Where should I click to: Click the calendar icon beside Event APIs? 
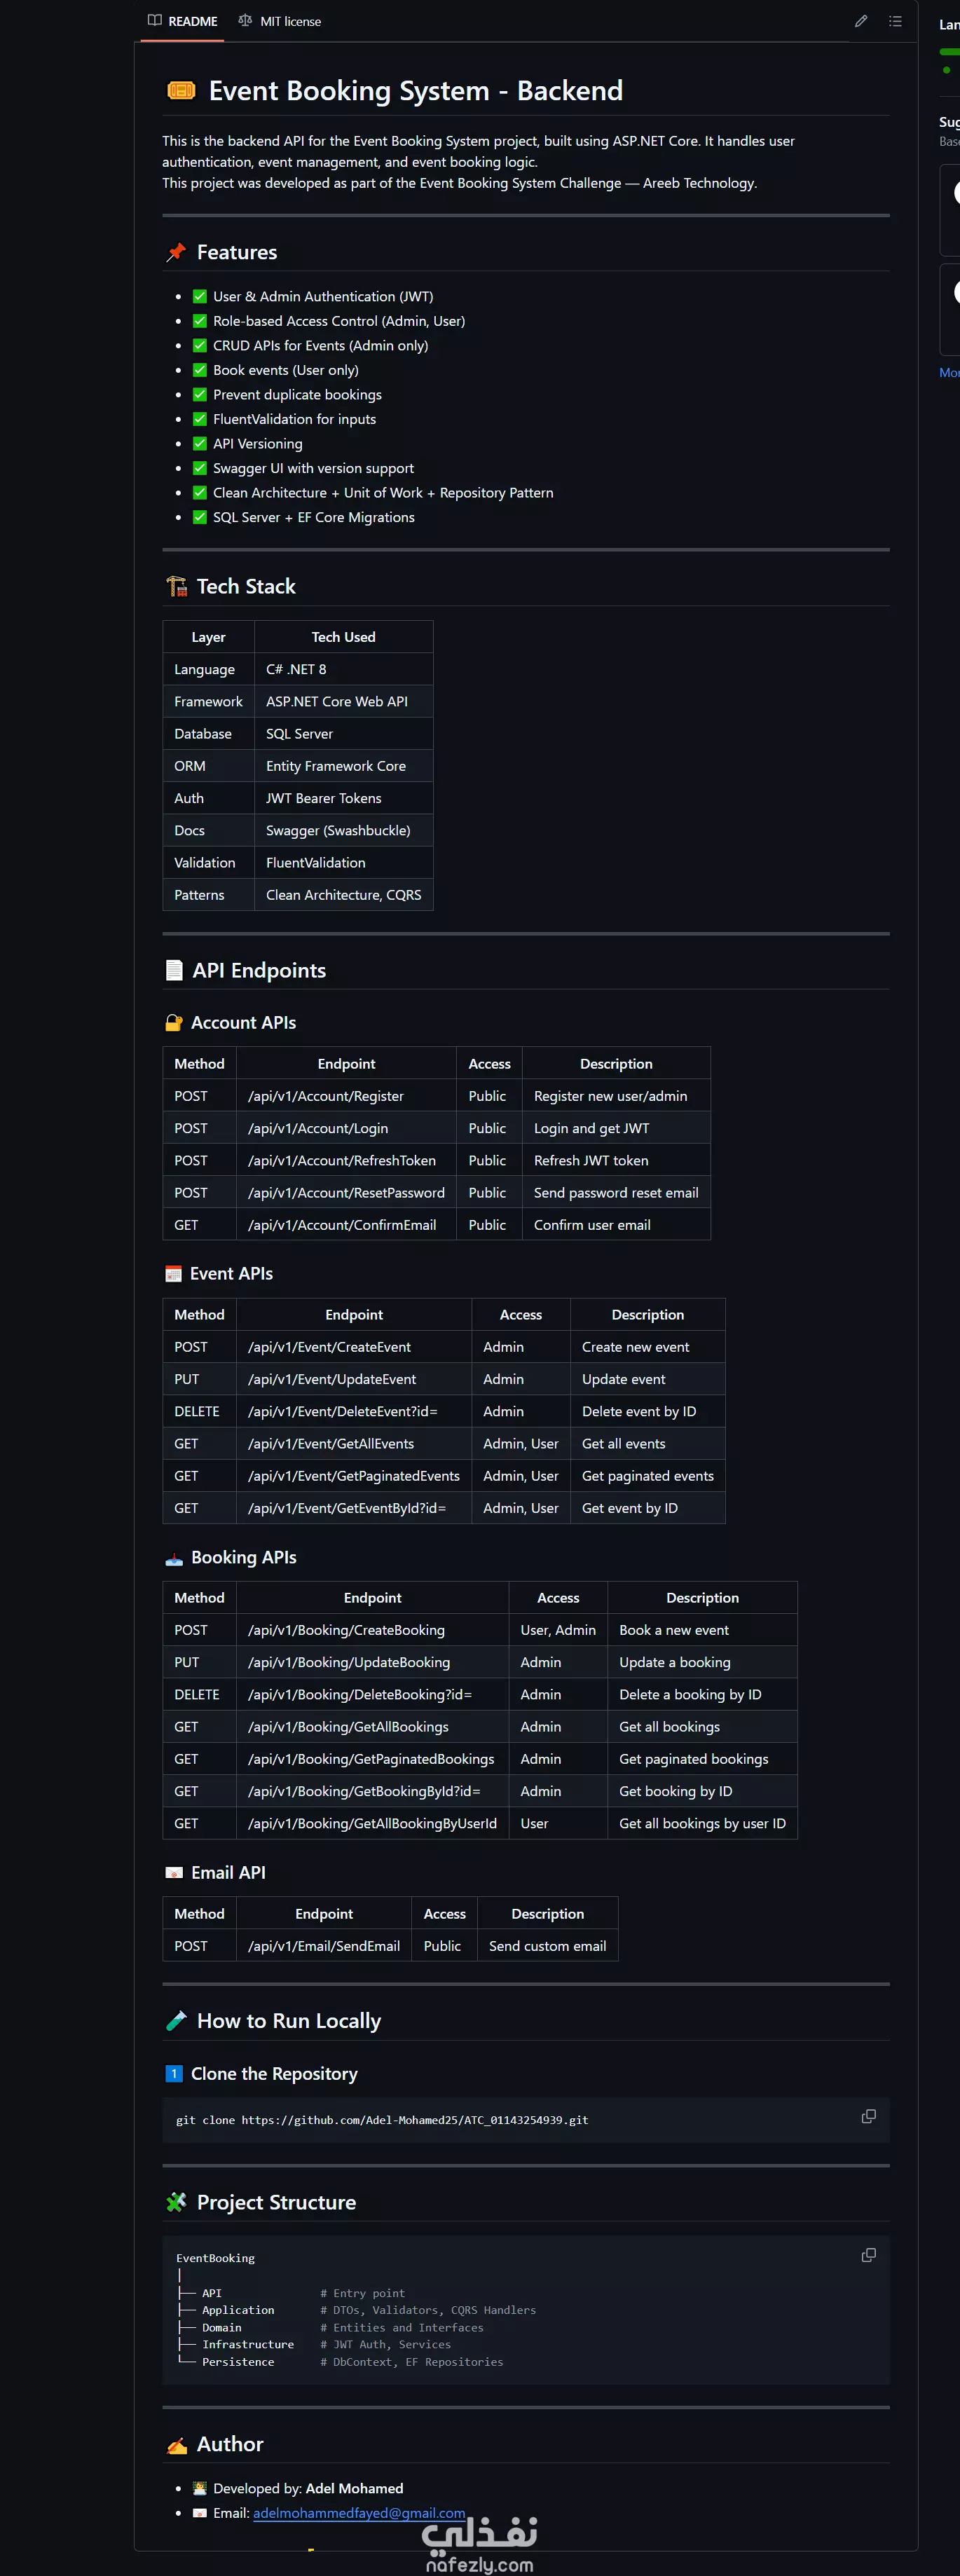(173, 1273)
